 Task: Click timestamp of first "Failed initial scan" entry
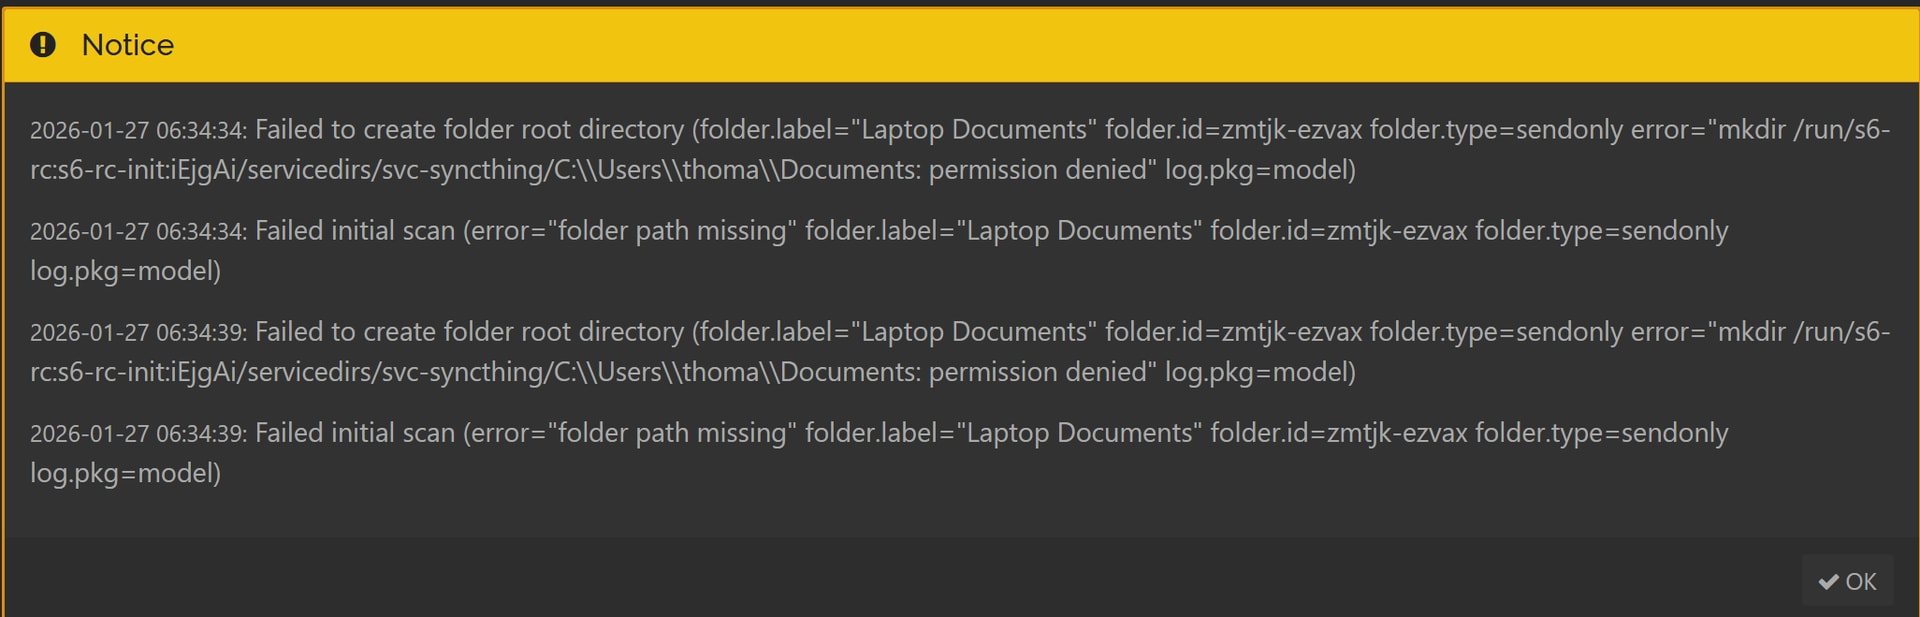pyautogui.click(x=138, y=232)
